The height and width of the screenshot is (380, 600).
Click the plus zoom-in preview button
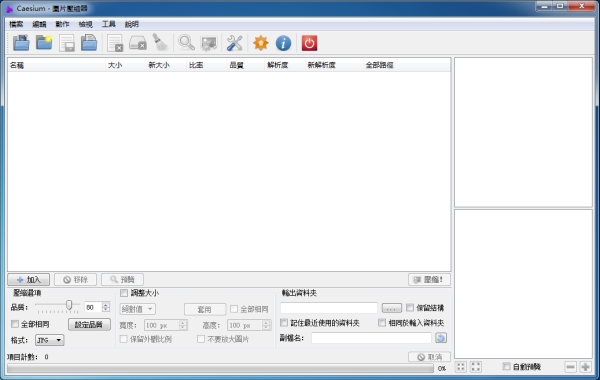585,367
